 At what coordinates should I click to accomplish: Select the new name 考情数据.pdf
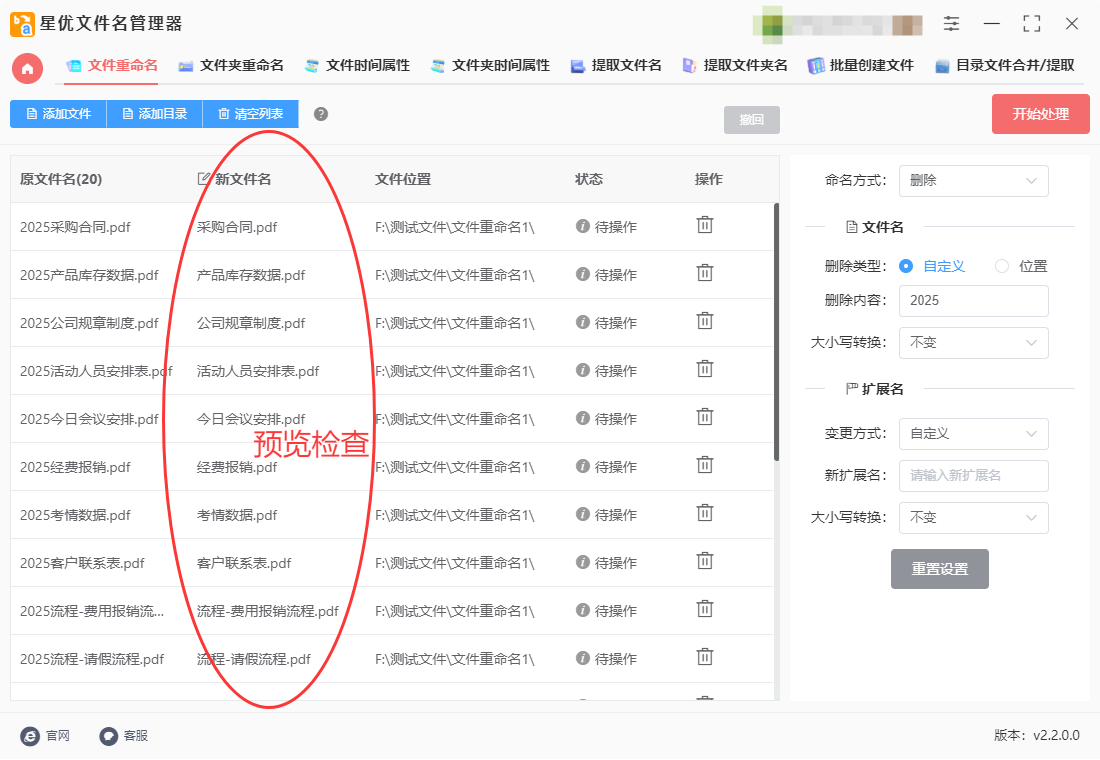pos(236,516)
